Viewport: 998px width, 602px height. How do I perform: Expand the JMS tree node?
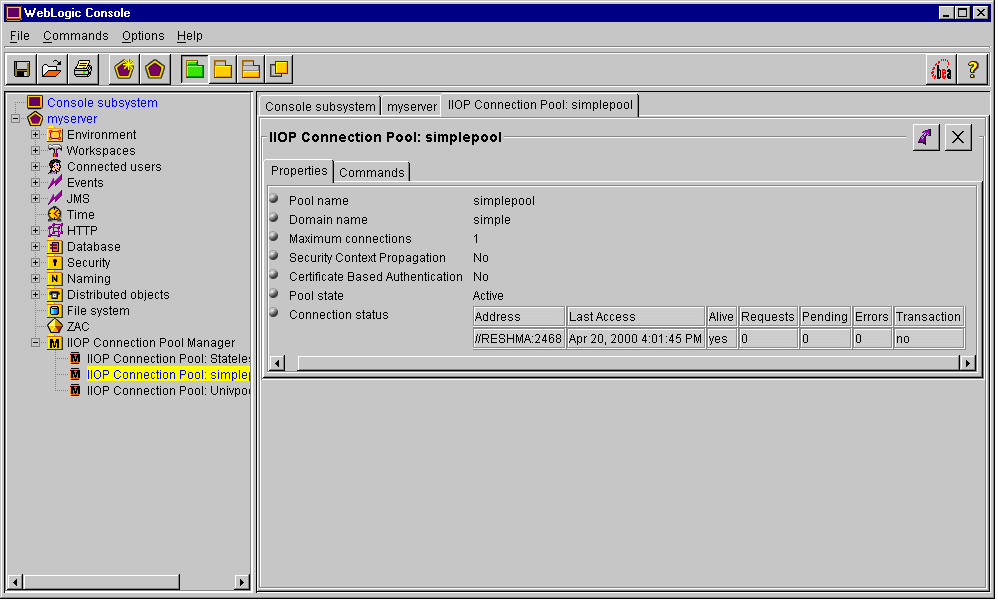[36, 199]
